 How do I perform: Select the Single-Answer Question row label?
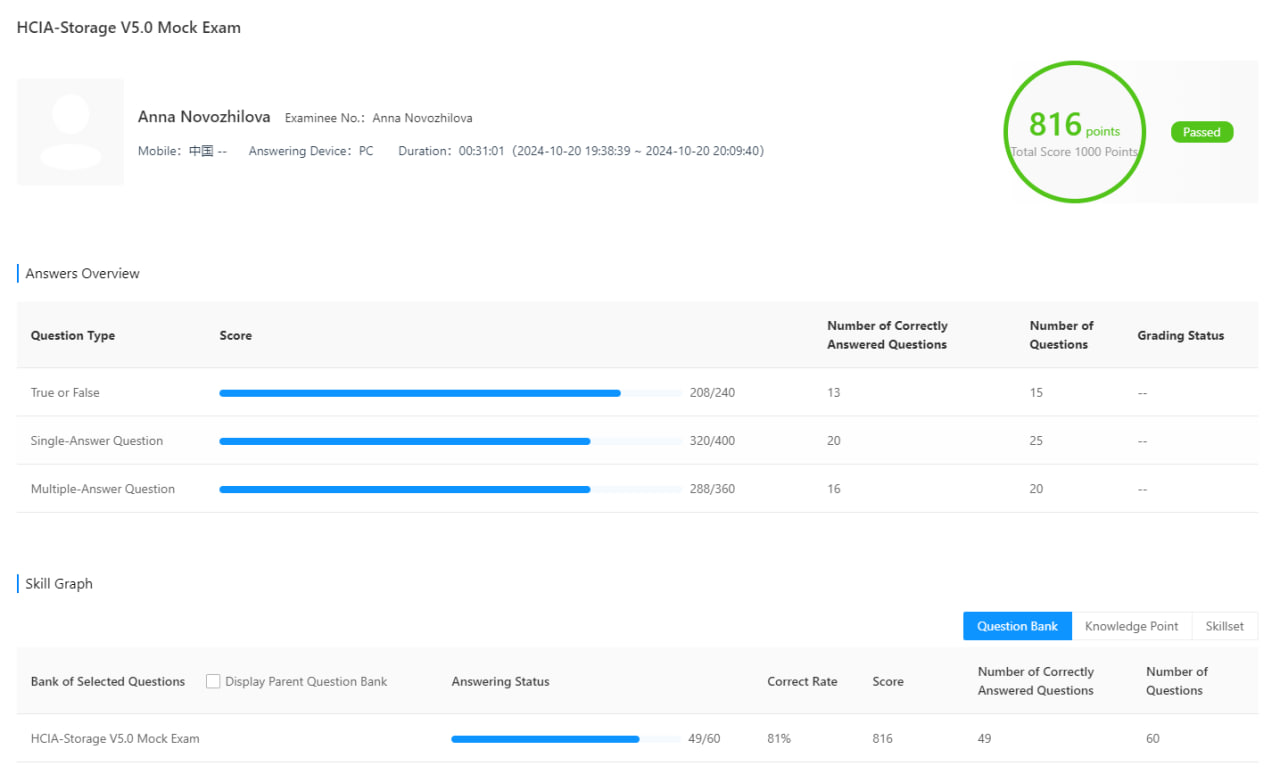click(96, 441)
